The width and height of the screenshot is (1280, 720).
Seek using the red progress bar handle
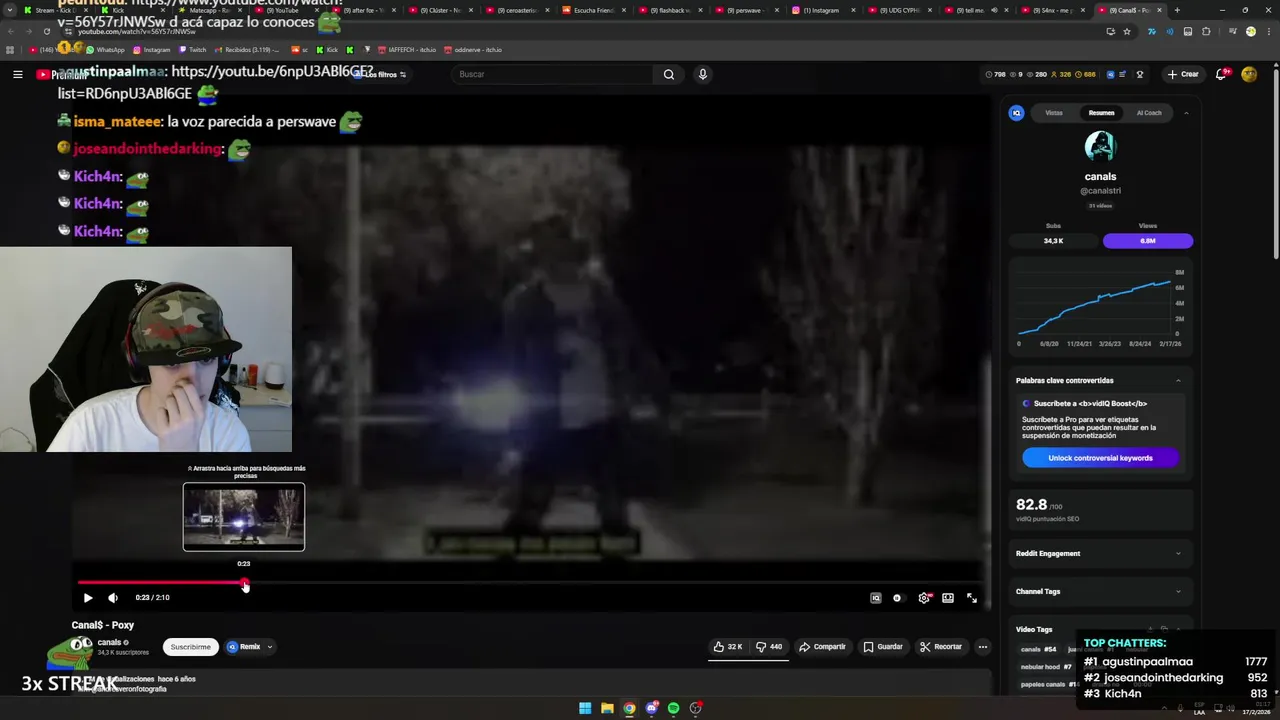[x=244, y=583]
